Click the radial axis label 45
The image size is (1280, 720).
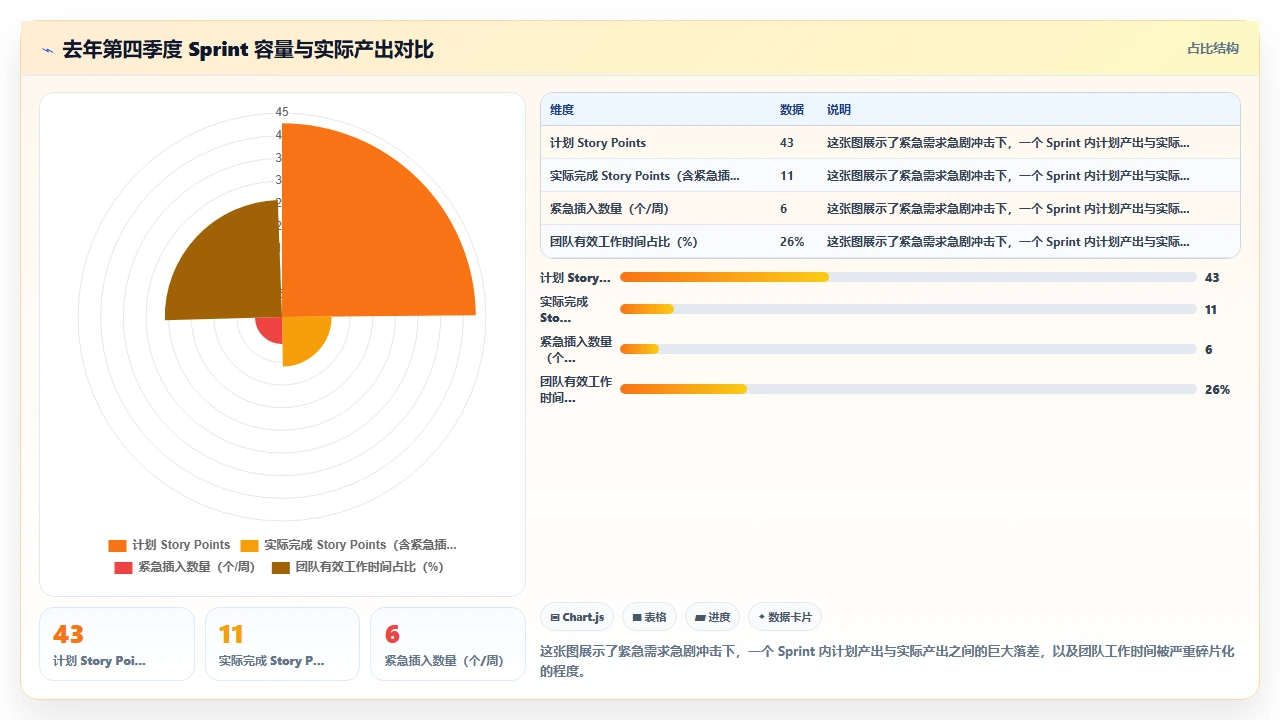tap(282, 112)
